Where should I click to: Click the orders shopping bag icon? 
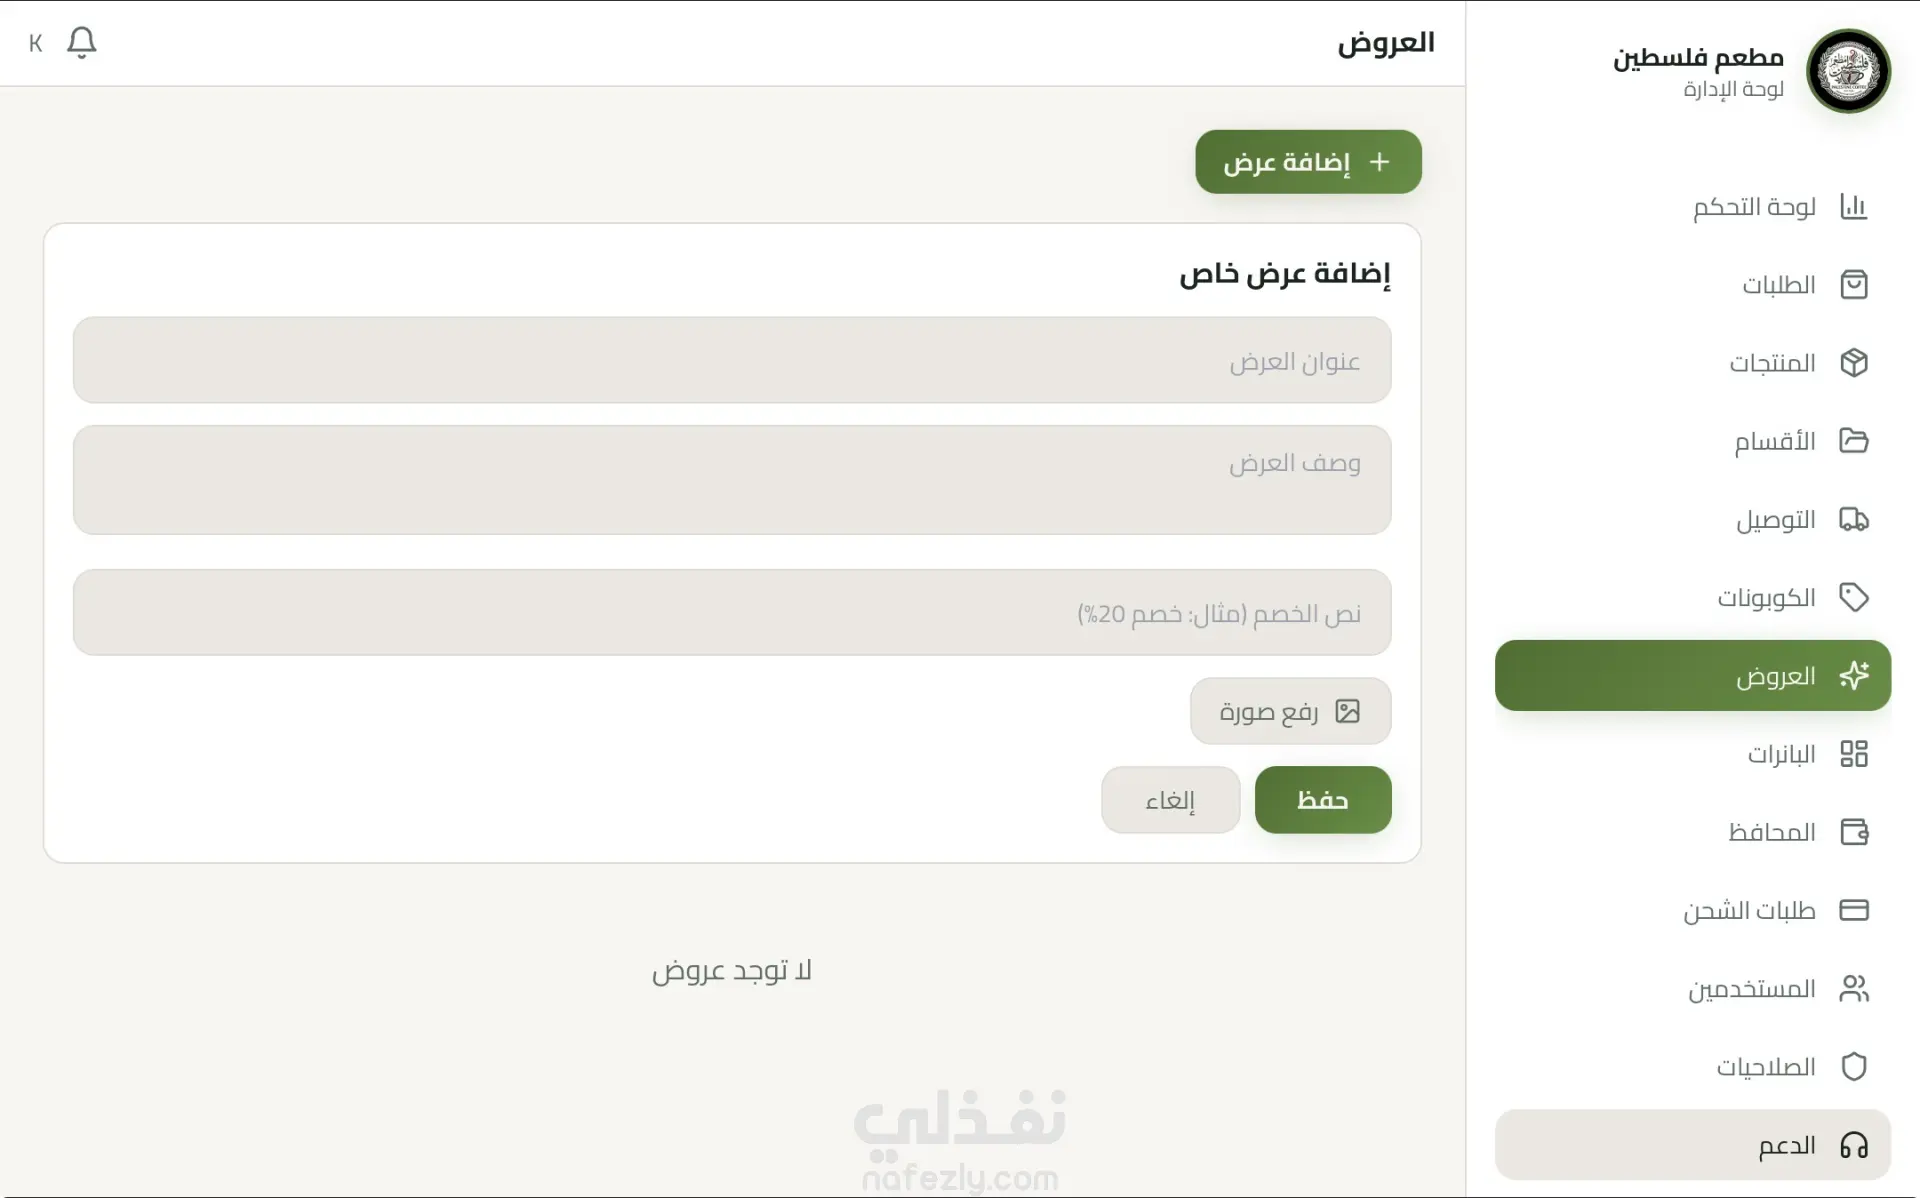(x=1853, y=285)
